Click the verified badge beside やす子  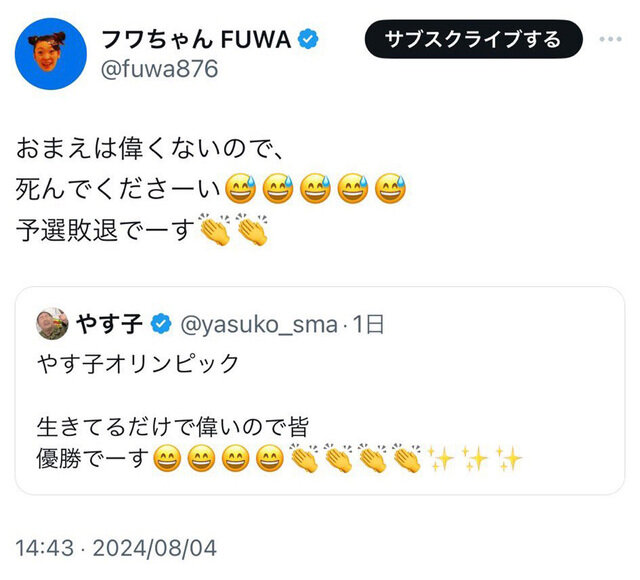[x=161, y=324]
